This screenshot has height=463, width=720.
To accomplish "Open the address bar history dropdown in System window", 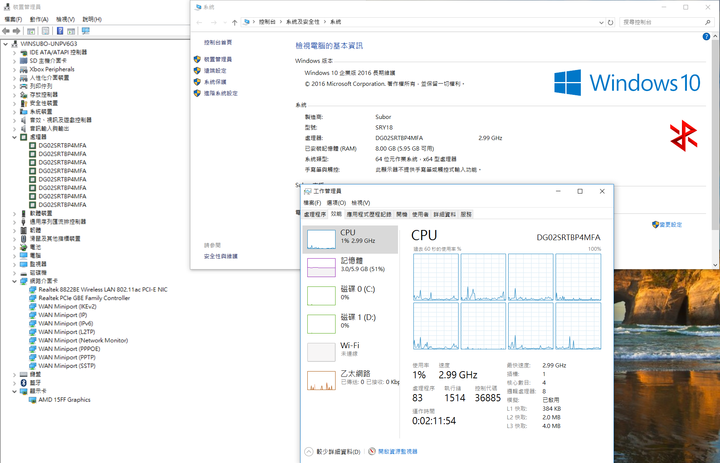I will [601, 22].
